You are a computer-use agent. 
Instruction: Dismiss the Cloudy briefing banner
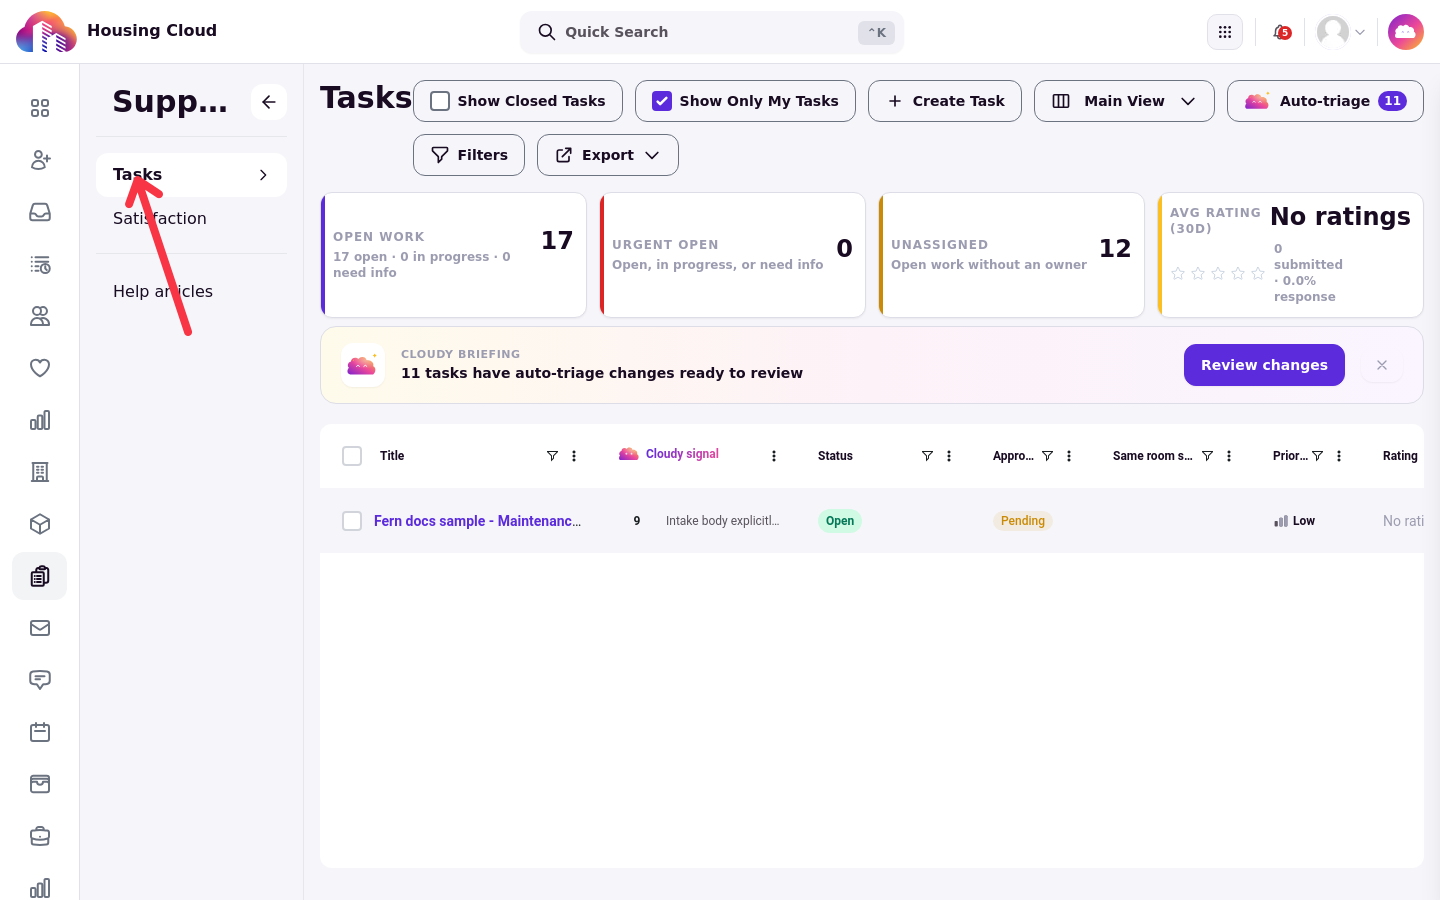pos(1382,365)
